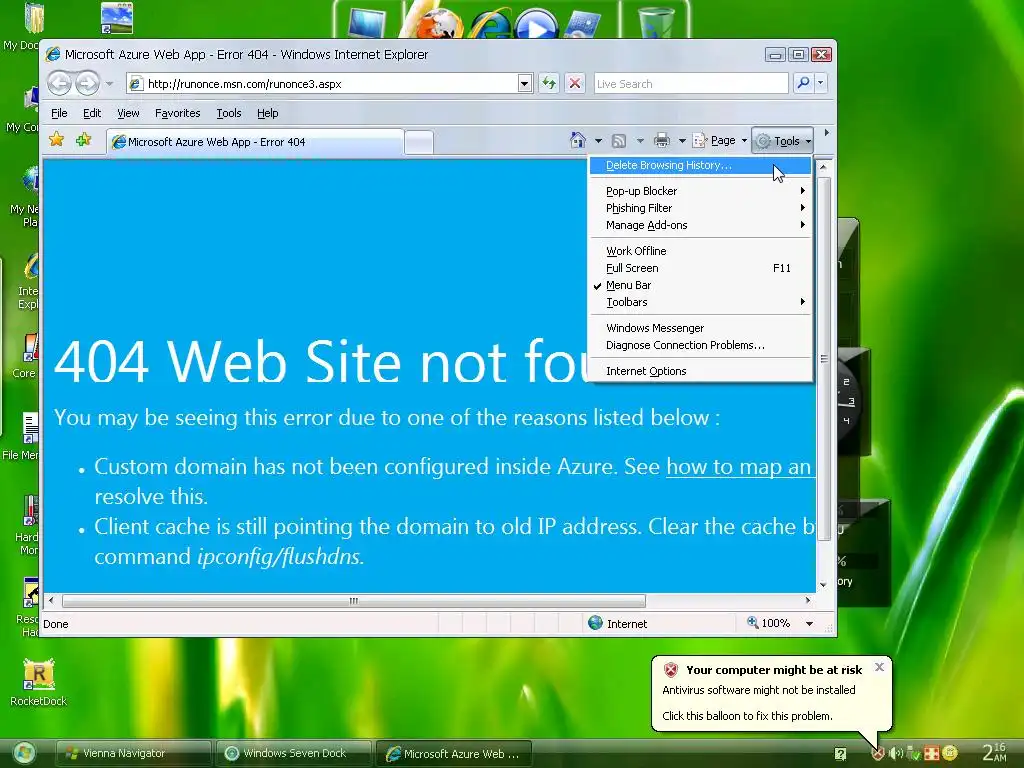Click the media player dock icon

point(536,24)
